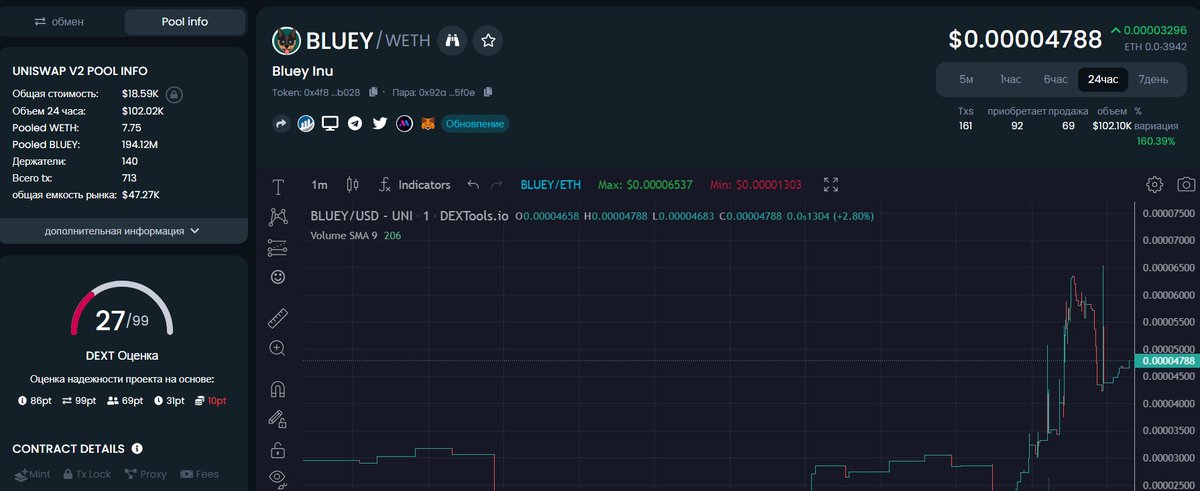Open the Indicators menu
Screen dimensions: 1200x491
(414, 185)
